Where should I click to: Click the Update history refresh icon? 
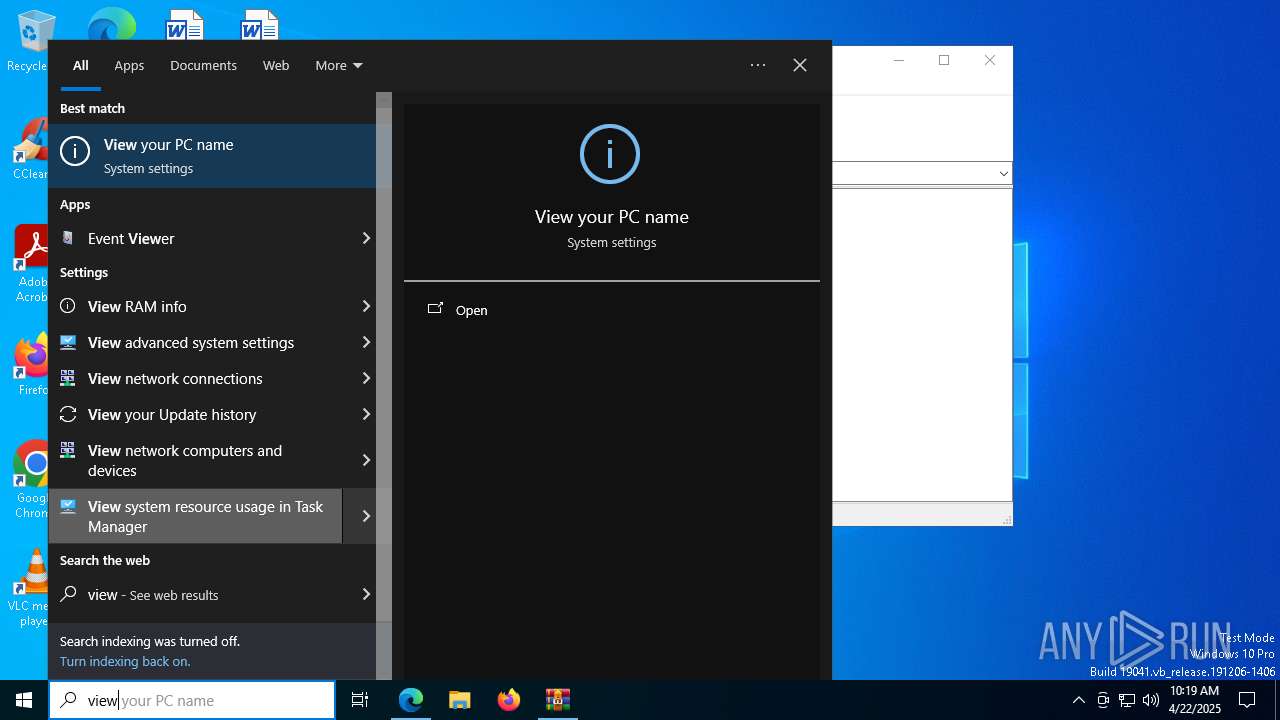(68, 414)
